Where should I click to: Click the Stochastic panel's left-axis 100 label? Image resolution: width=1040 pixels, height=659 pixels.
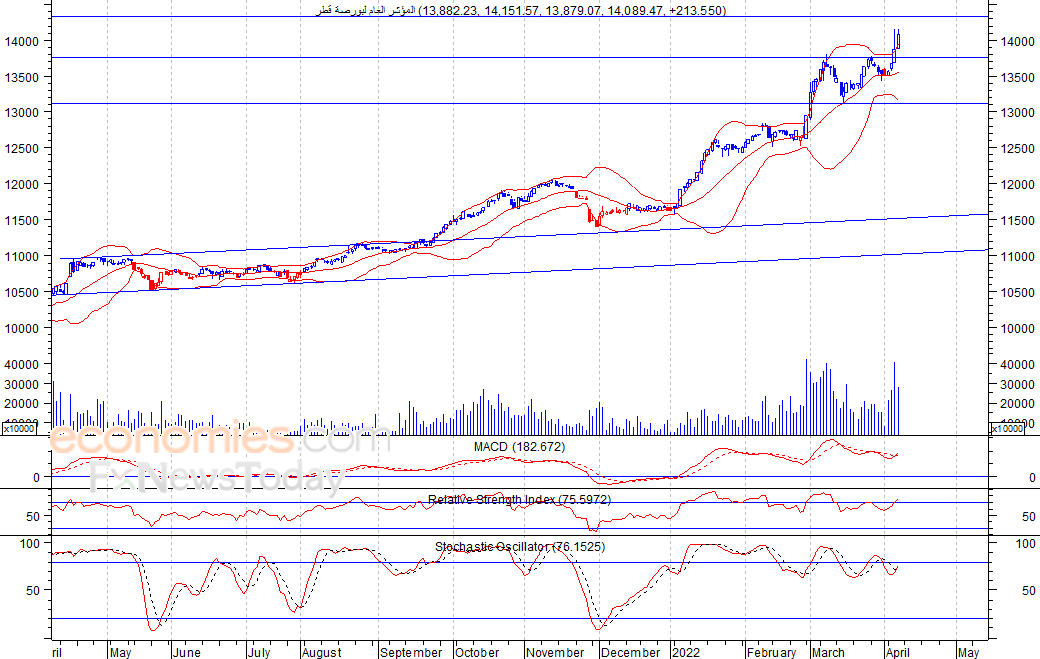30,544
